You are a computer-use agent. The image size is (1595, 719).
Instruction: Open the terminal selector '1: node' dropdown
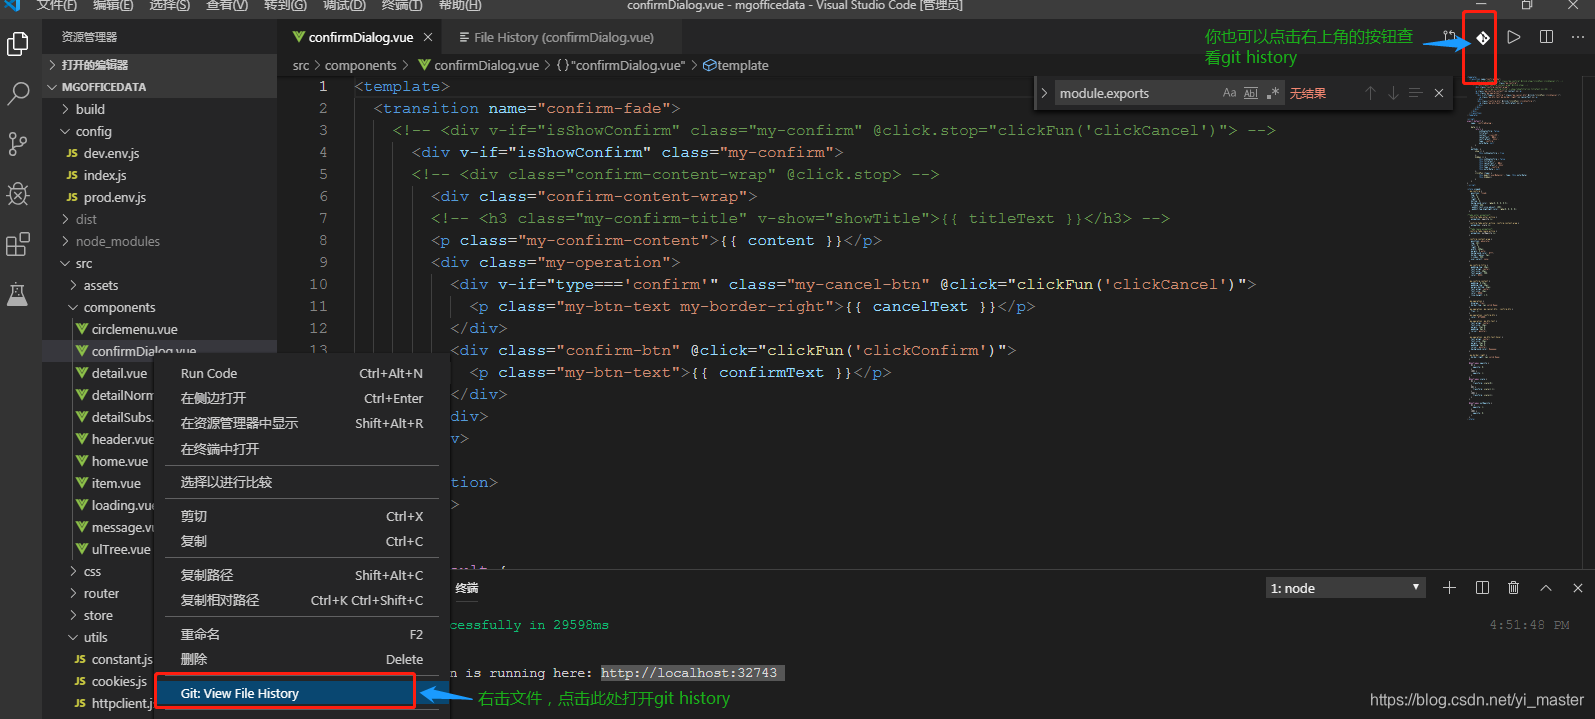coord(1345,588)
